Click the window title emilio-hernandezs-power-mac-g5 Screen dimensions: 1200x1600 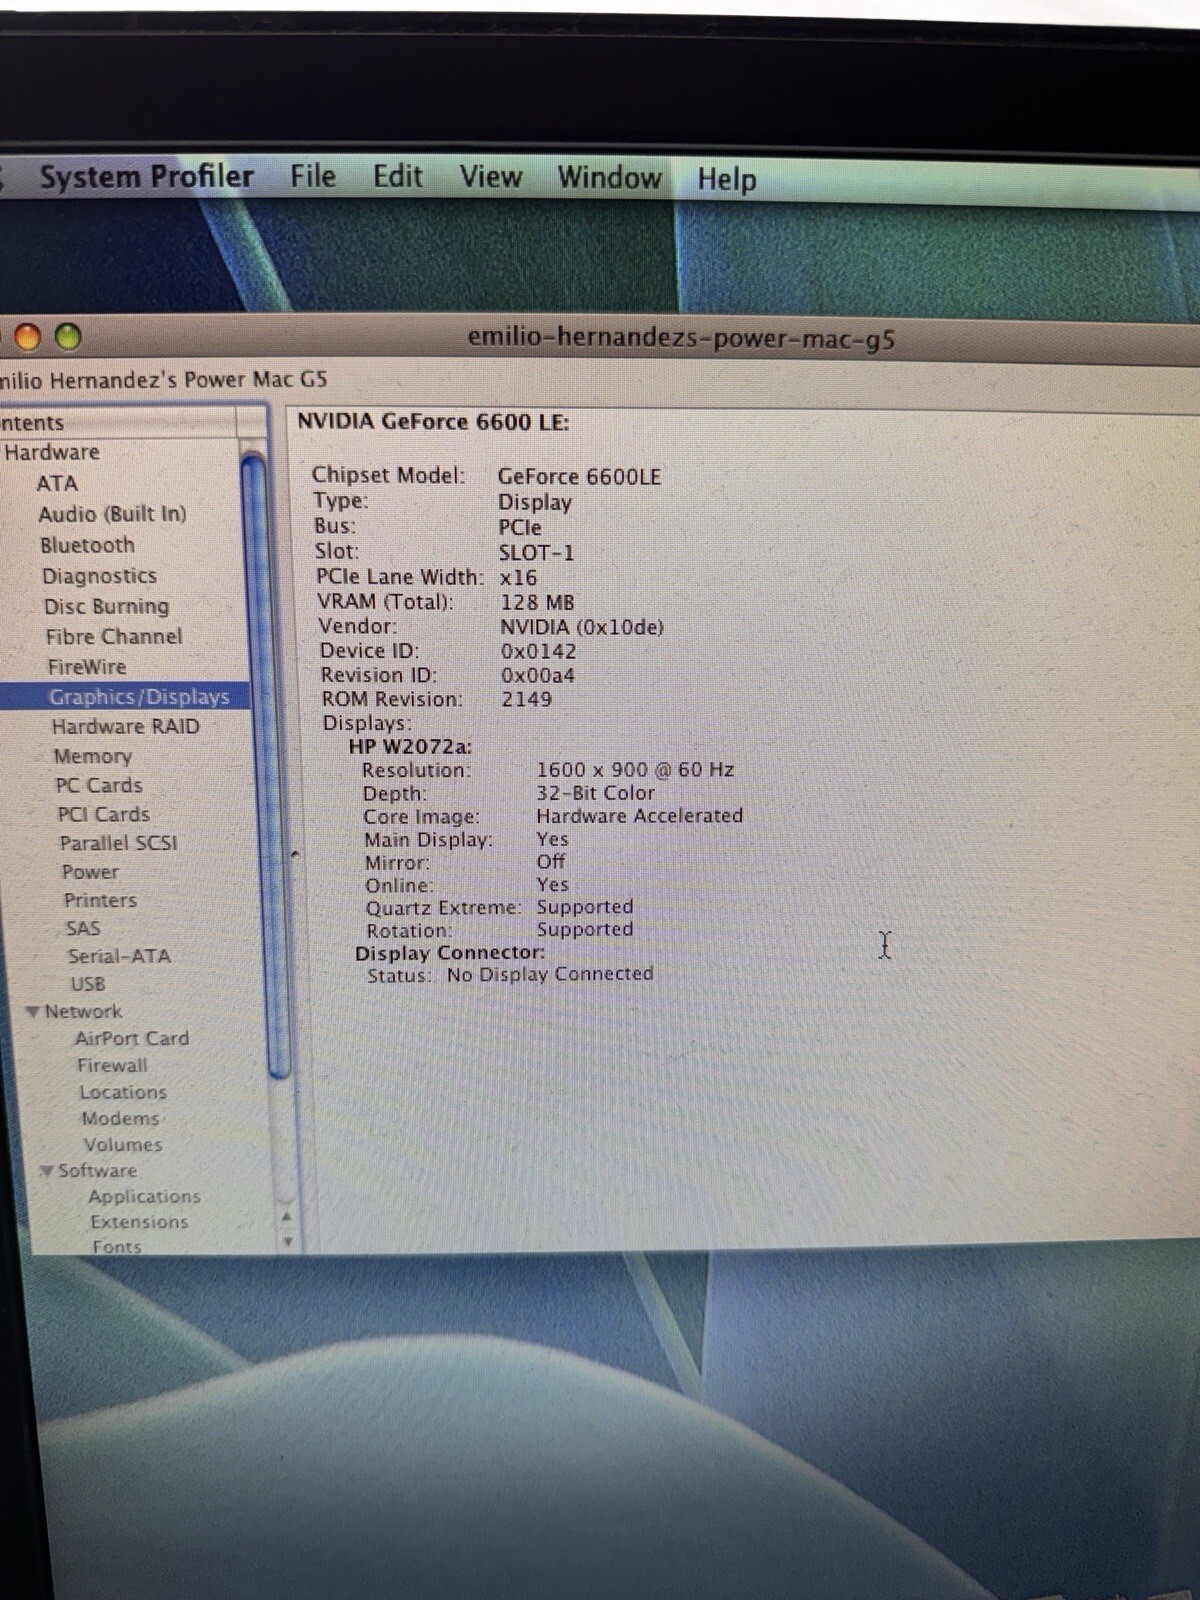click(681, 338)
